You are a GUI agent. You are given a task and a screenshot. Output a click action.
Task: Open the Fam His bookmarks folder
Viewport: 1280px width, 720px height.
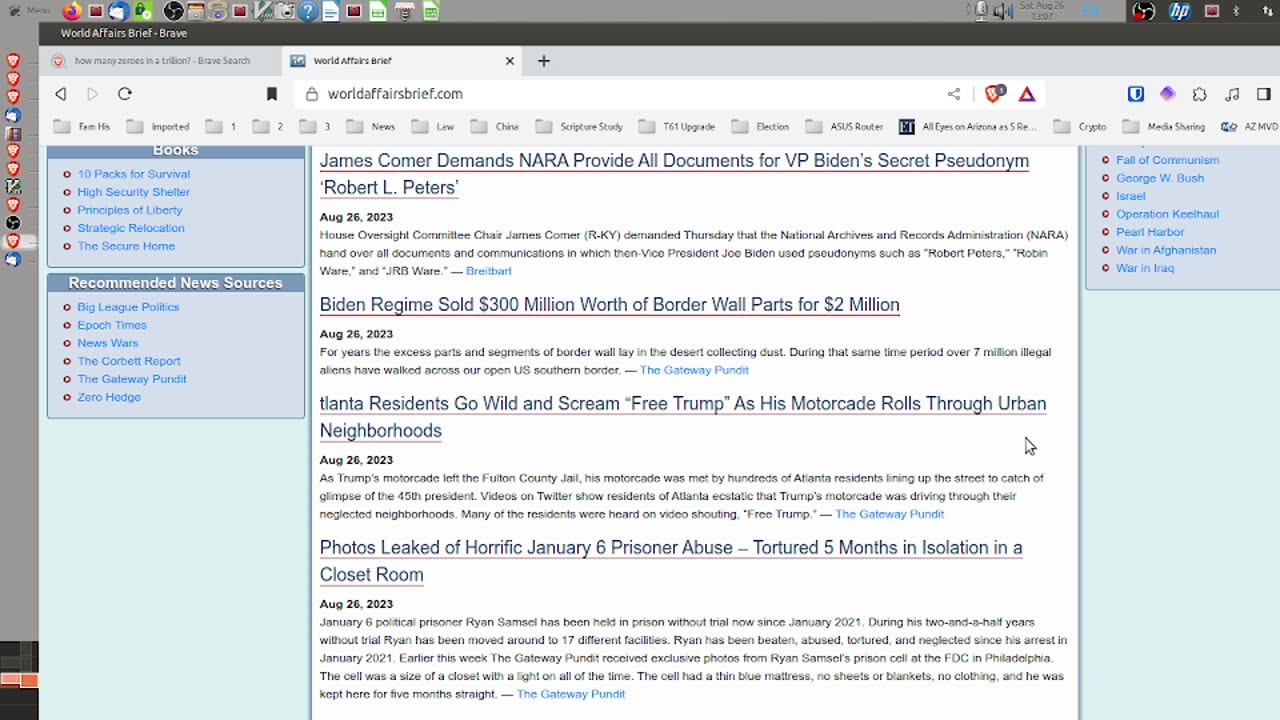click(82, 127)
